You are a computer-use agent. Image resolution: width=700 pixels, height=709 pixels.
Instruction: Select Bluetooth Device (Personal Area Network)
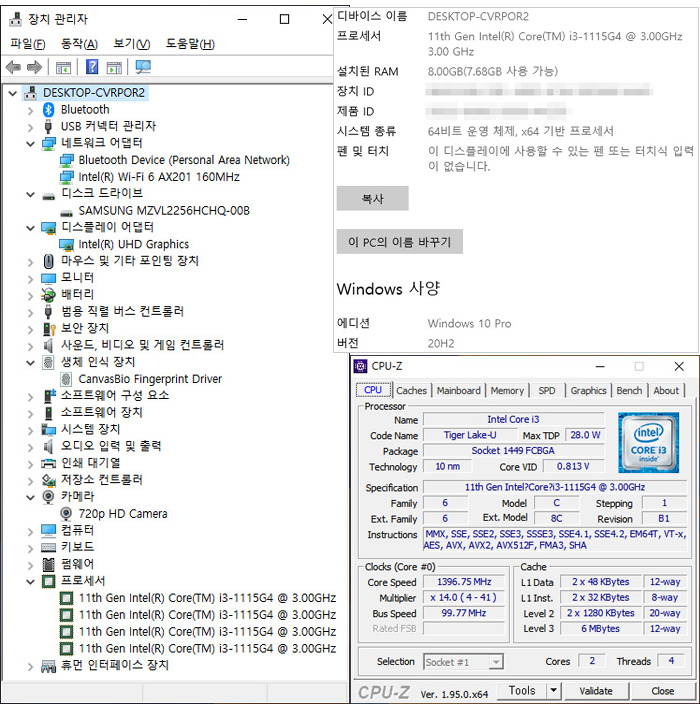[x=184, y=160]
